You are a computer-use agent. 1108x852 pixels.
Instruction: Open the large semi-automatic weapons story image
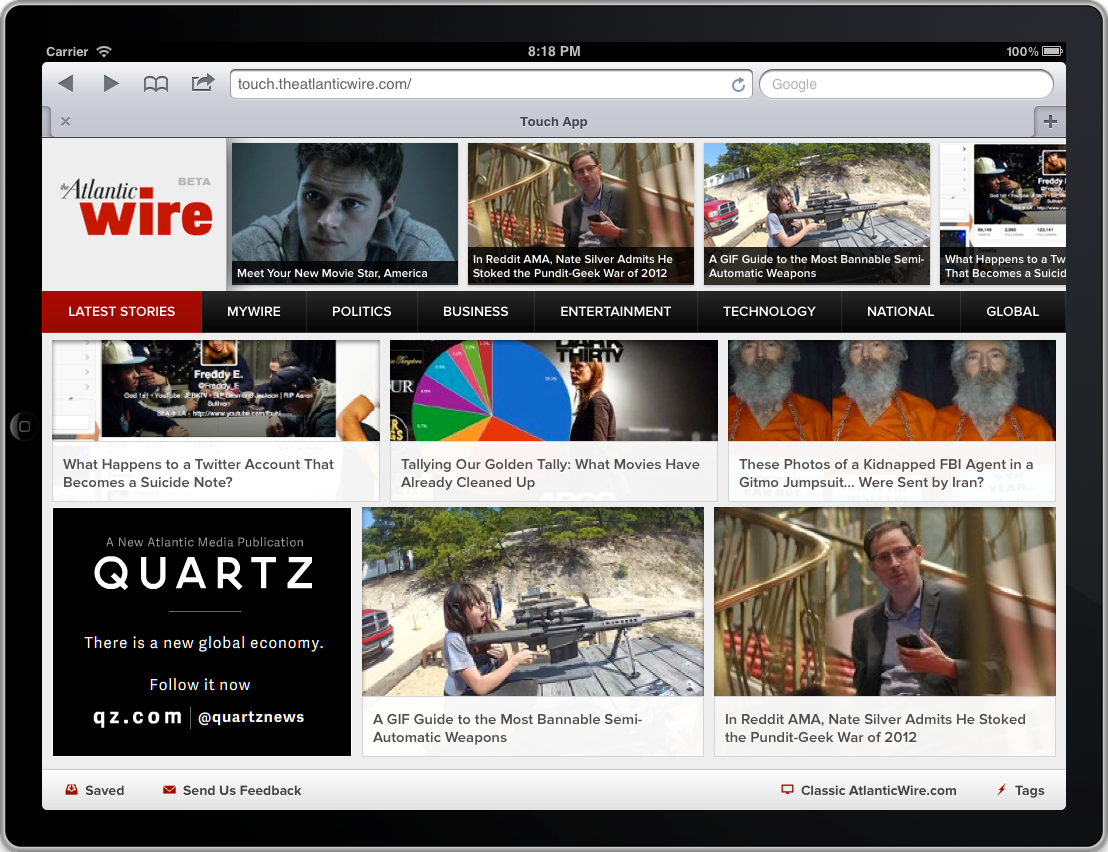coord(533,602)
